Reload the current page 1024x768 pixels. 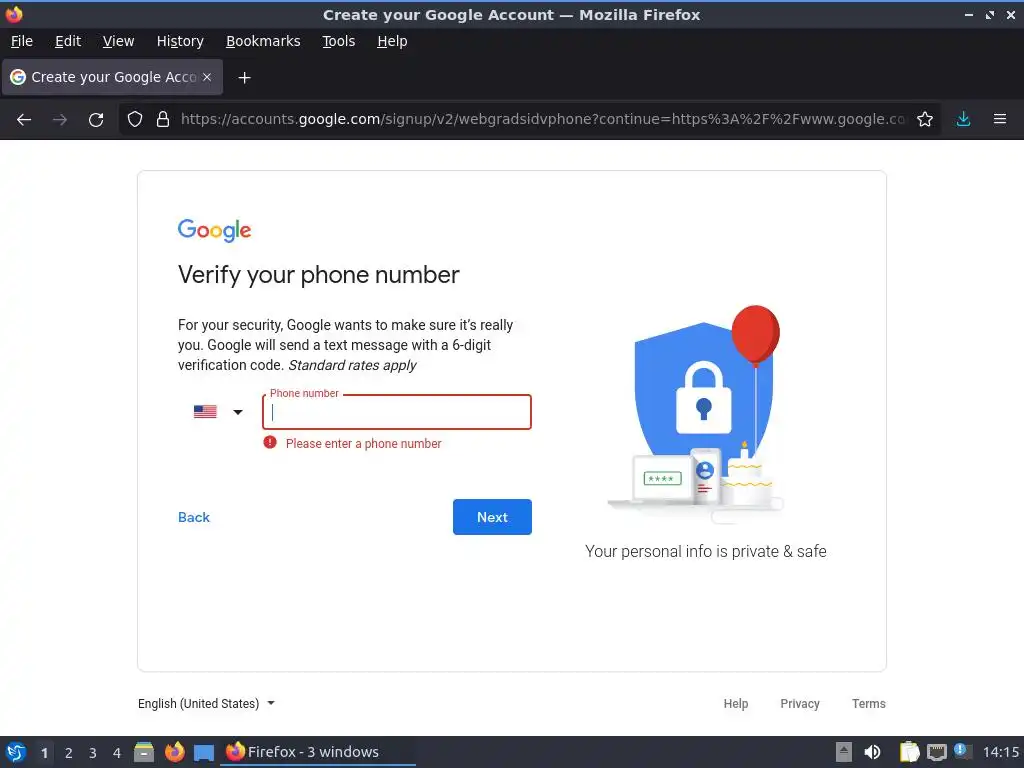point(96,120)
